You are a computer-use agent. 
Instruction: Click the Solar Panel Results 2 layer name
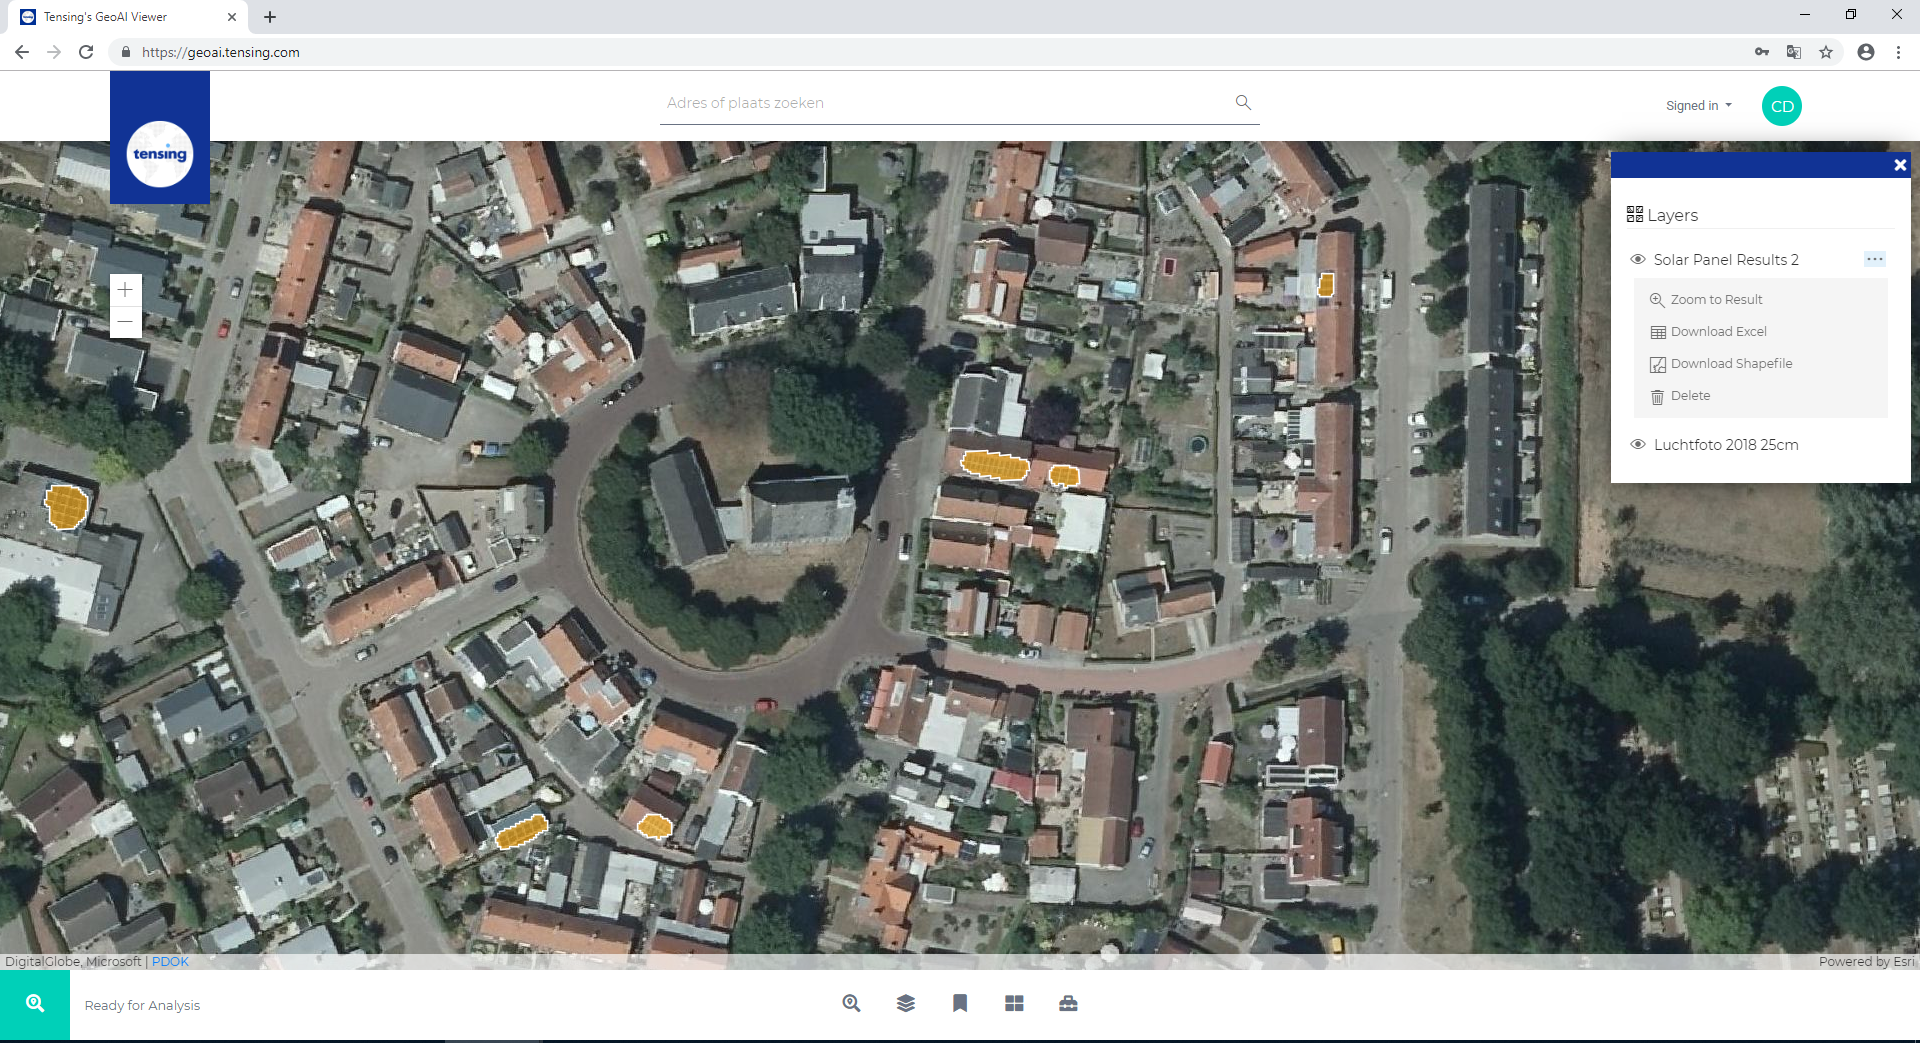point(1726,260)
